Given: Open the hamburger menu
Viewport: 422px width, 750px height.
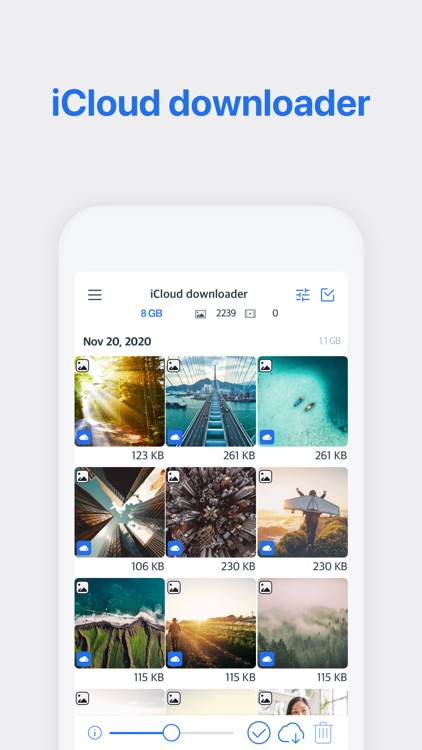Looking at the screenshot, I should click(95, 295).
